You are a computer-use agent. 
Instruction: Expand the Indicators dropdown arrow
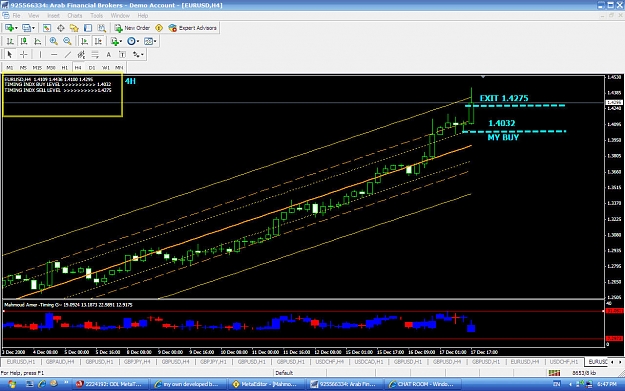pos(121,41)
